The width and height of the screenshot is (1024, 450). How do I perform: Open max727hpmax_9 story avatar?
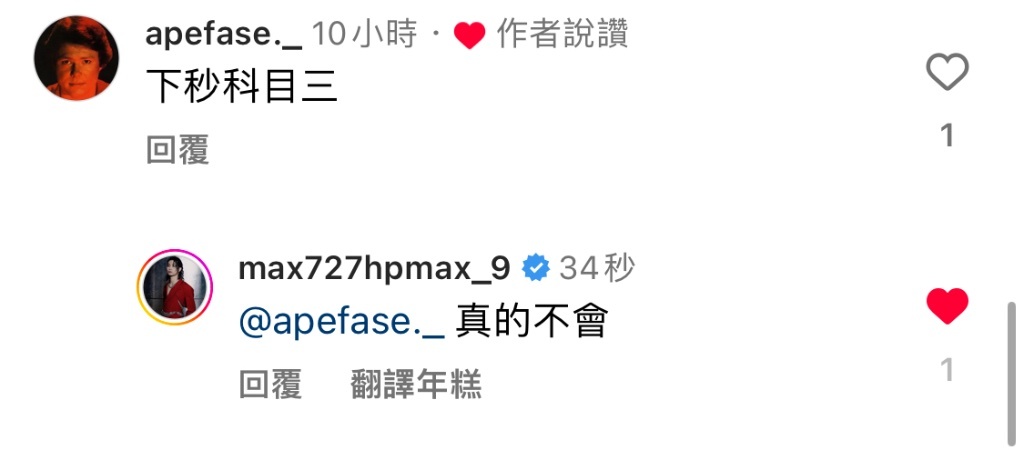tap(175, 287)
